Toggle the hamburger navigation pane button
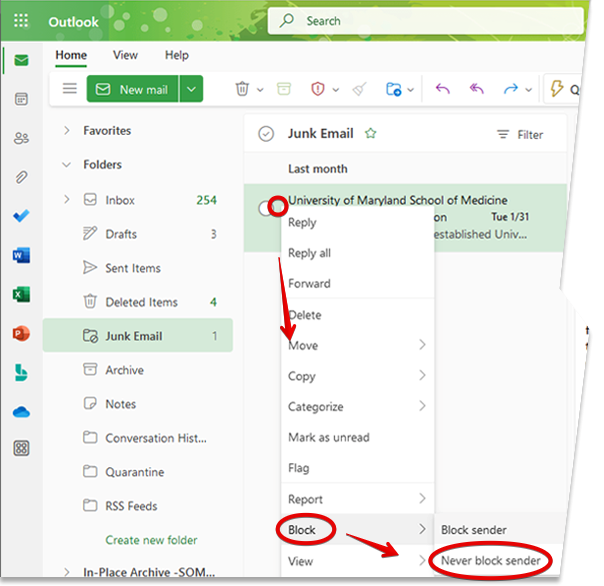This screenshot has height=586, width=604. (70, 89)
